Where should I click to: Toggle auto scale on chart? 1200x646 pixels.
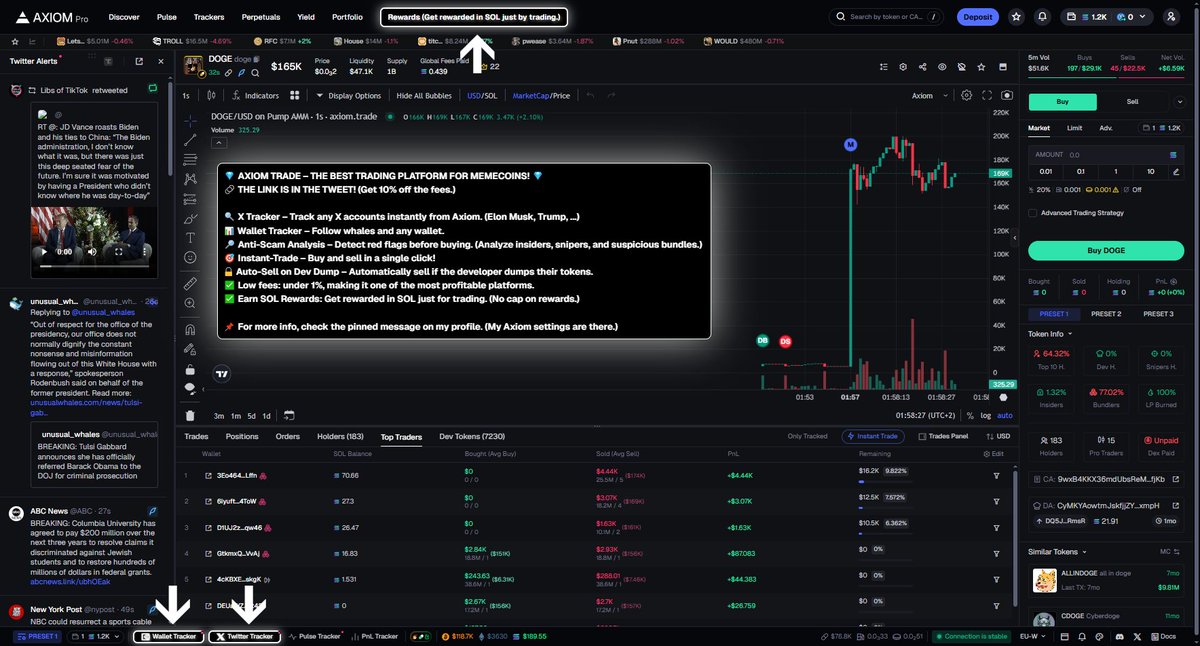click(x=1004, y=415)
